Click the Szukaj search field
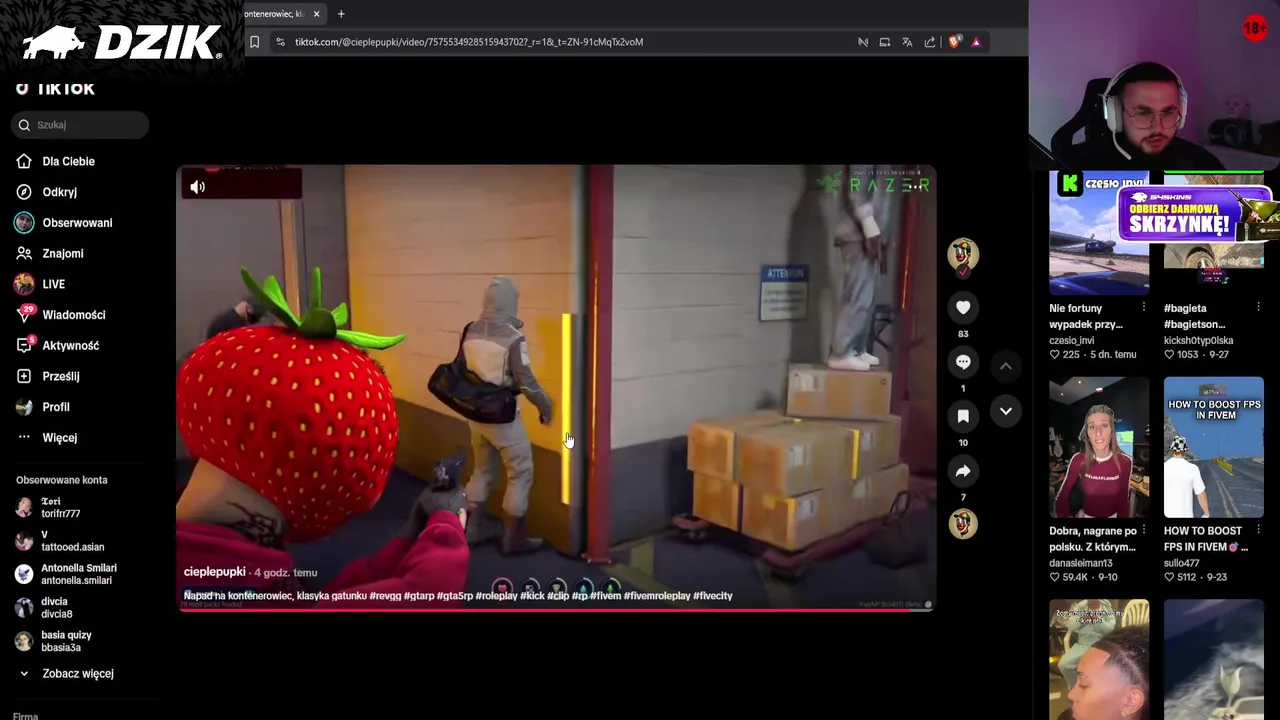This screenshot has width=1280, height=720. pos(81,125)
